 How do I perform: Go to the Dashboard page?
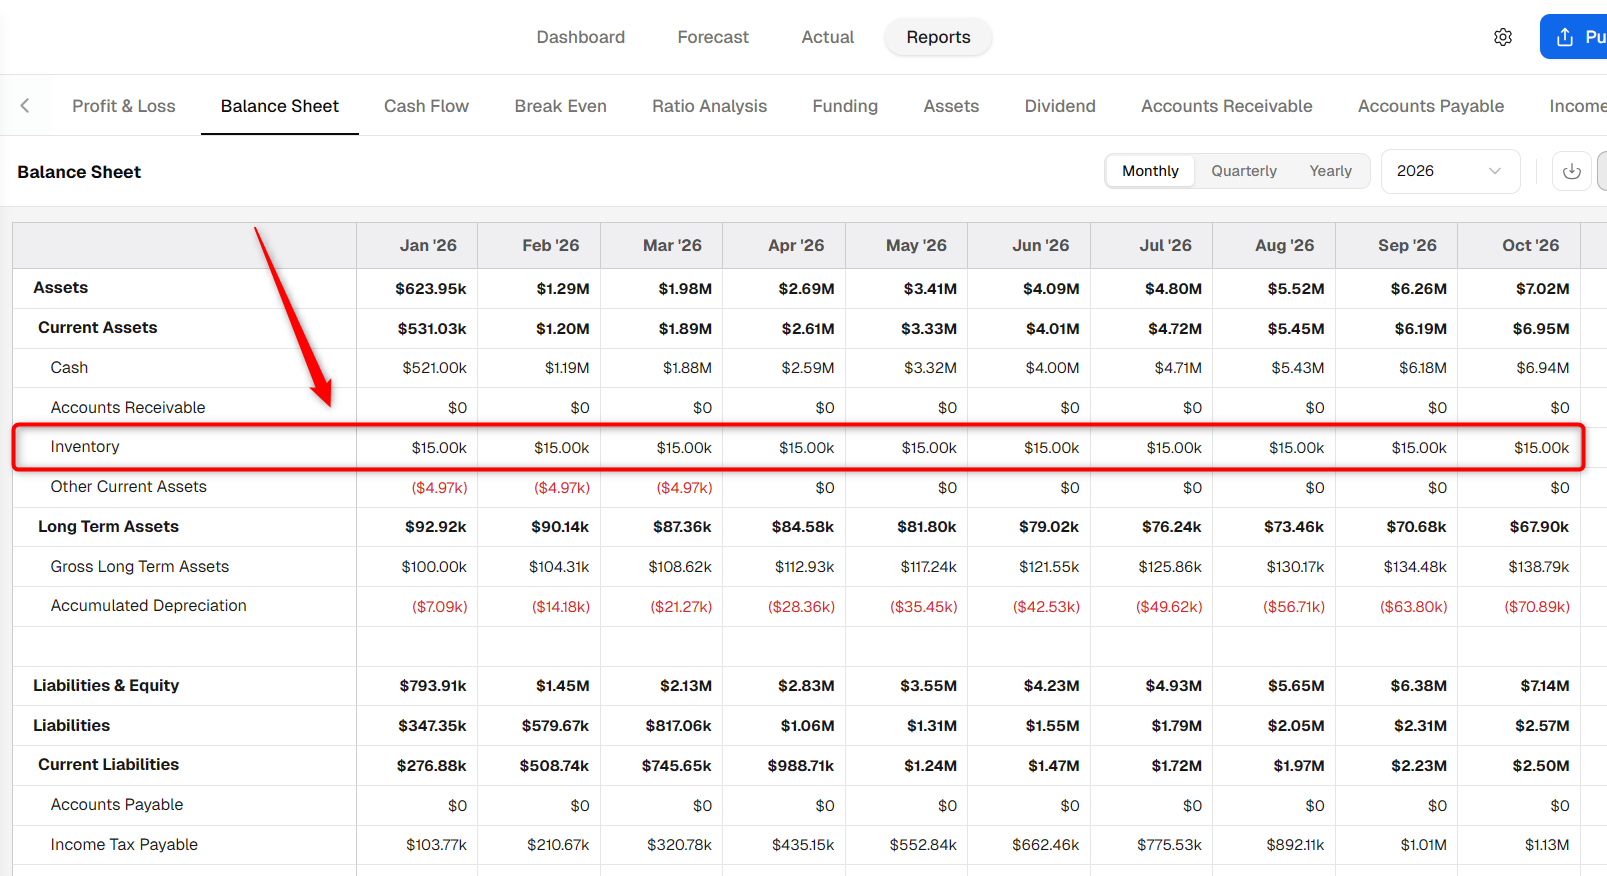[580, 37]
